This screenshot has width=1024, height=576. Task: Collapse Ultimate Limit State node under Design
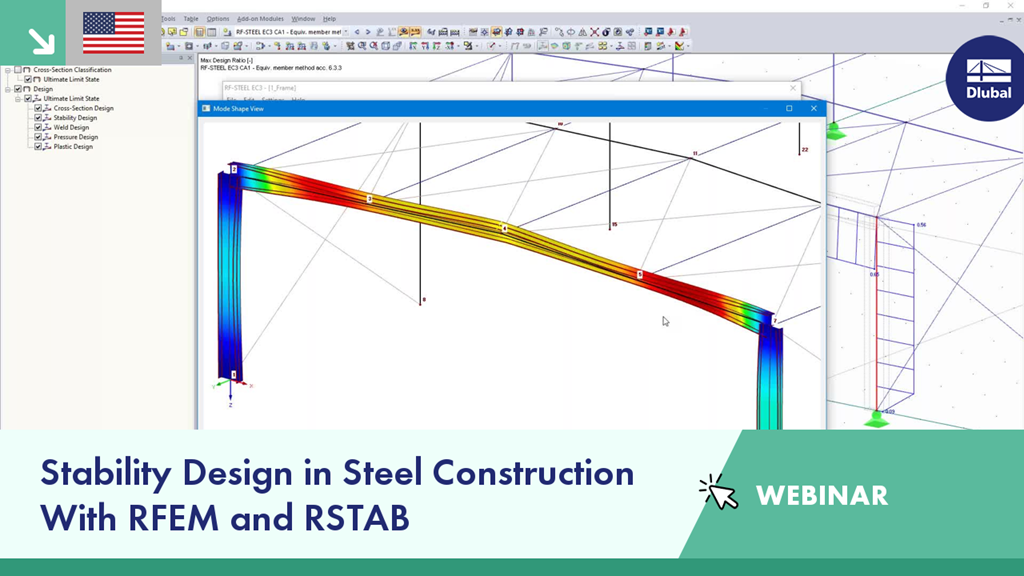tap(18, 99)
